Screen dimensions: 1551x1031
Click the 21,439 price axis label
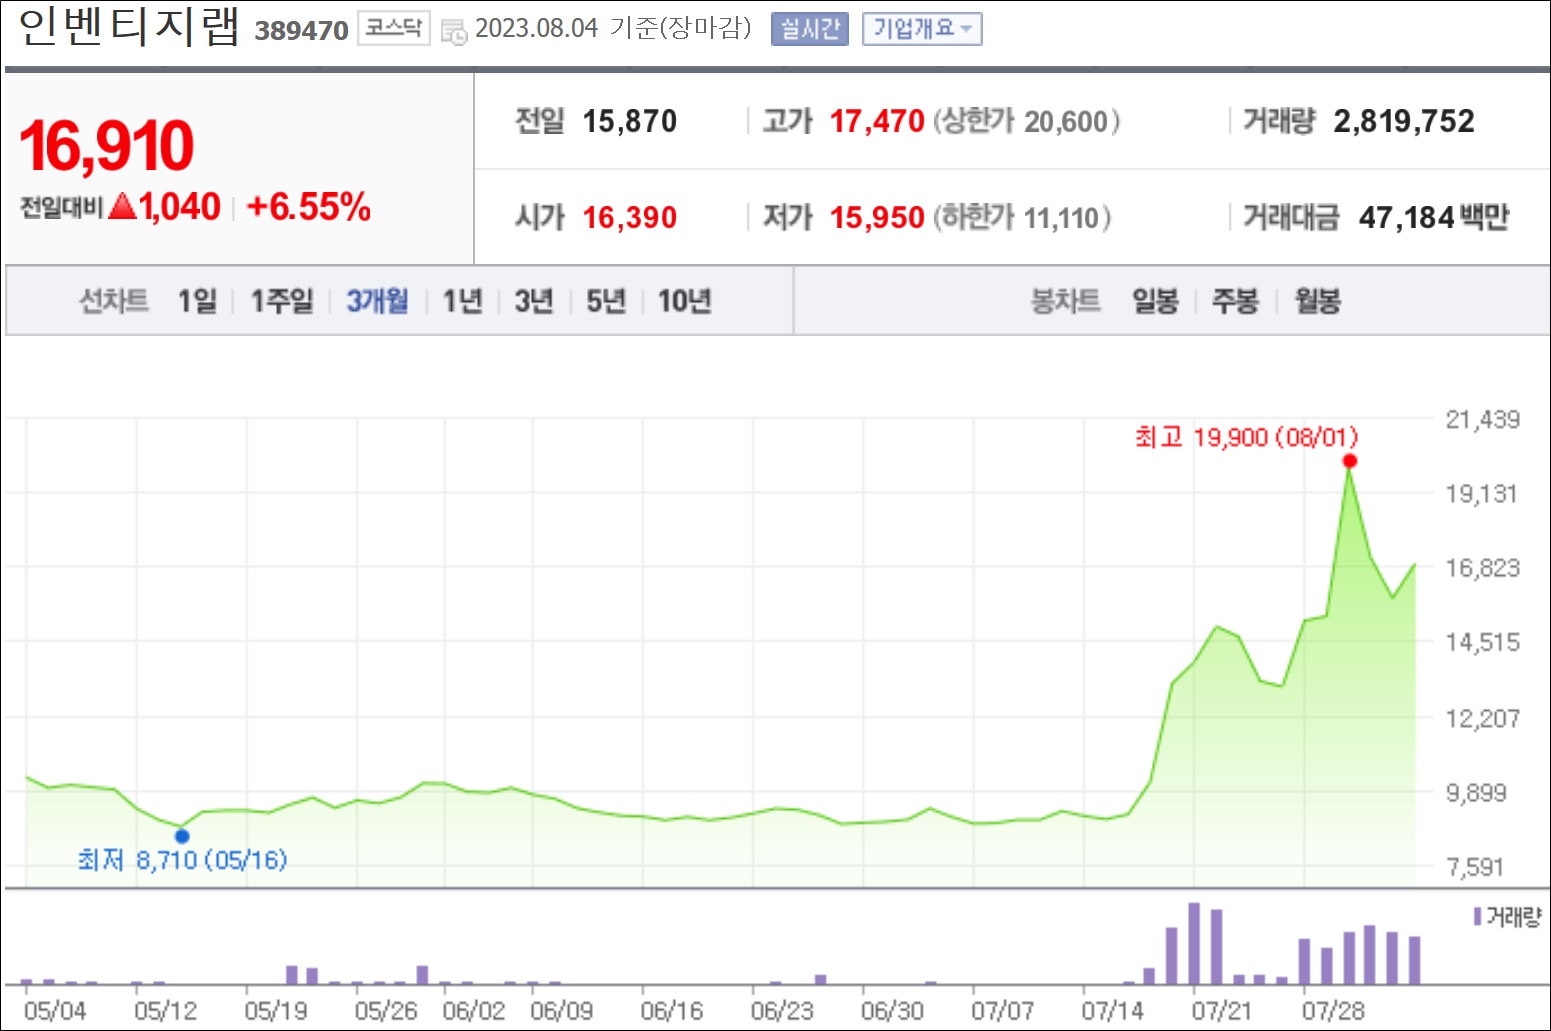[1482, 420]
